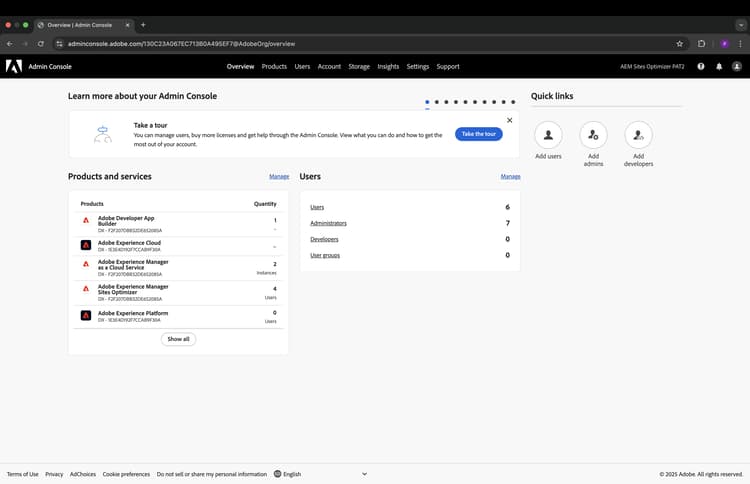Open the Overview nav item

pyautogui.click(x=240, y=66)
